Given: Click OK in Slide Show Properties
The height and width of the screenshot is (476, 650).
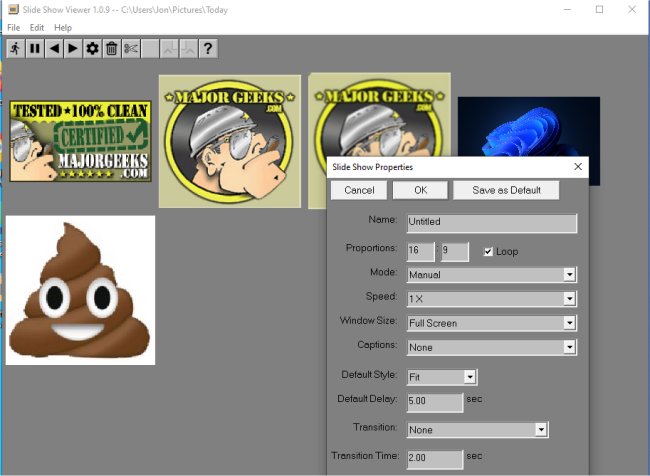Looking at the screenshot, I should pyautogui.click(x=420, y=190).
